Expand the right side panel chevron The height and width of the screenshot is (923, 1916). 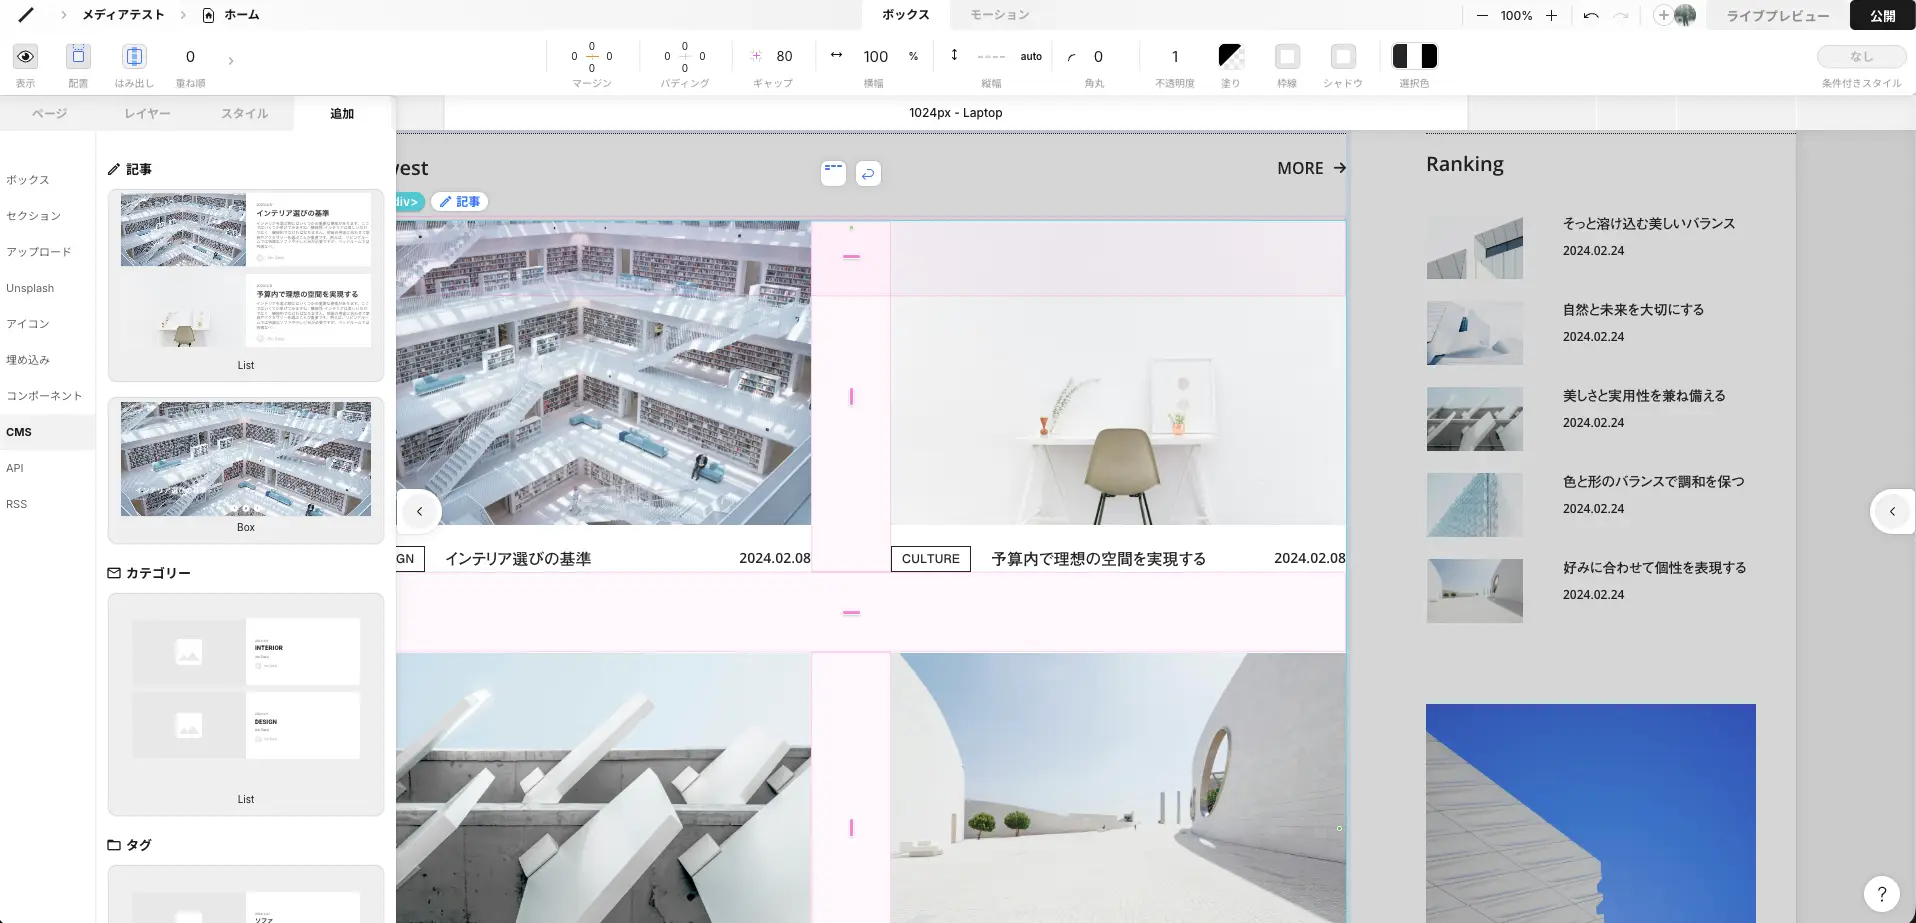[x=1892, y=511]
